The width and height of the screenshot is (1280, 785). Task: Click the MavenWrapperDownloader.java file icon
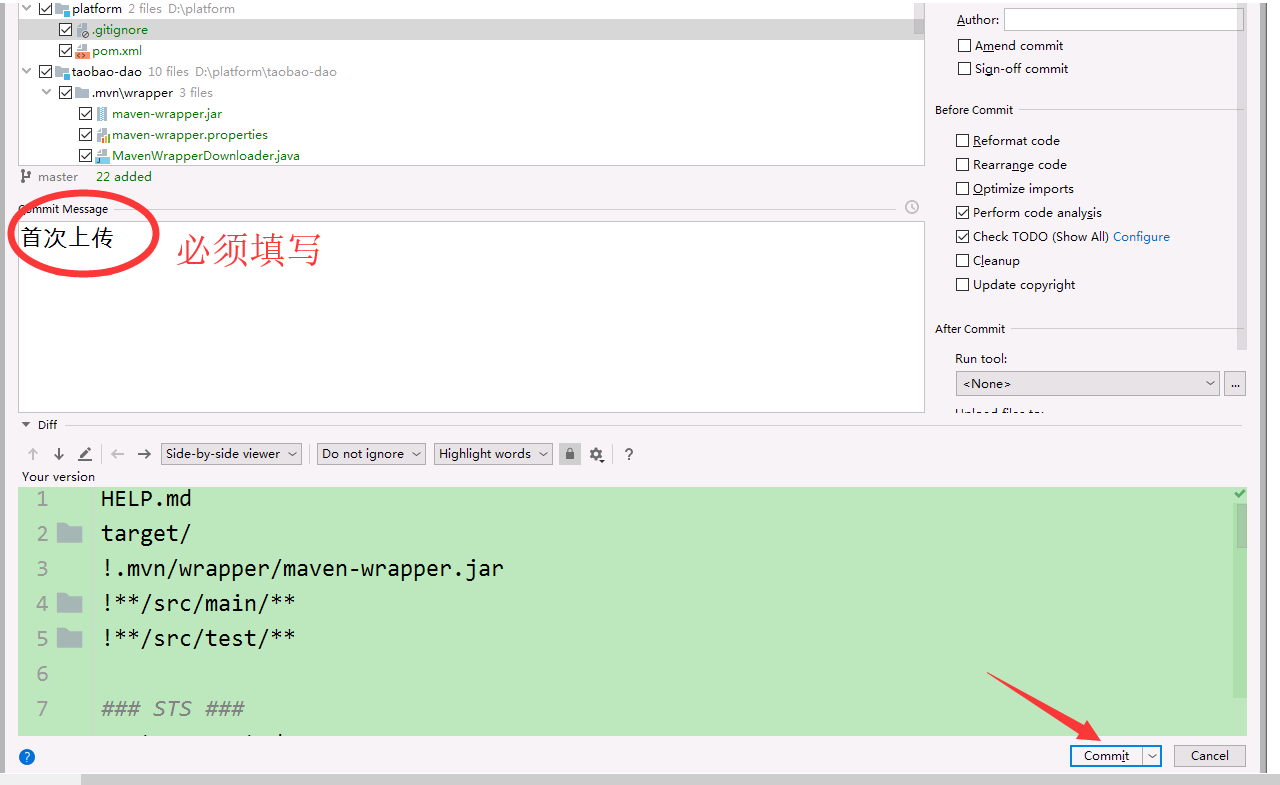[x=102, y=156]
